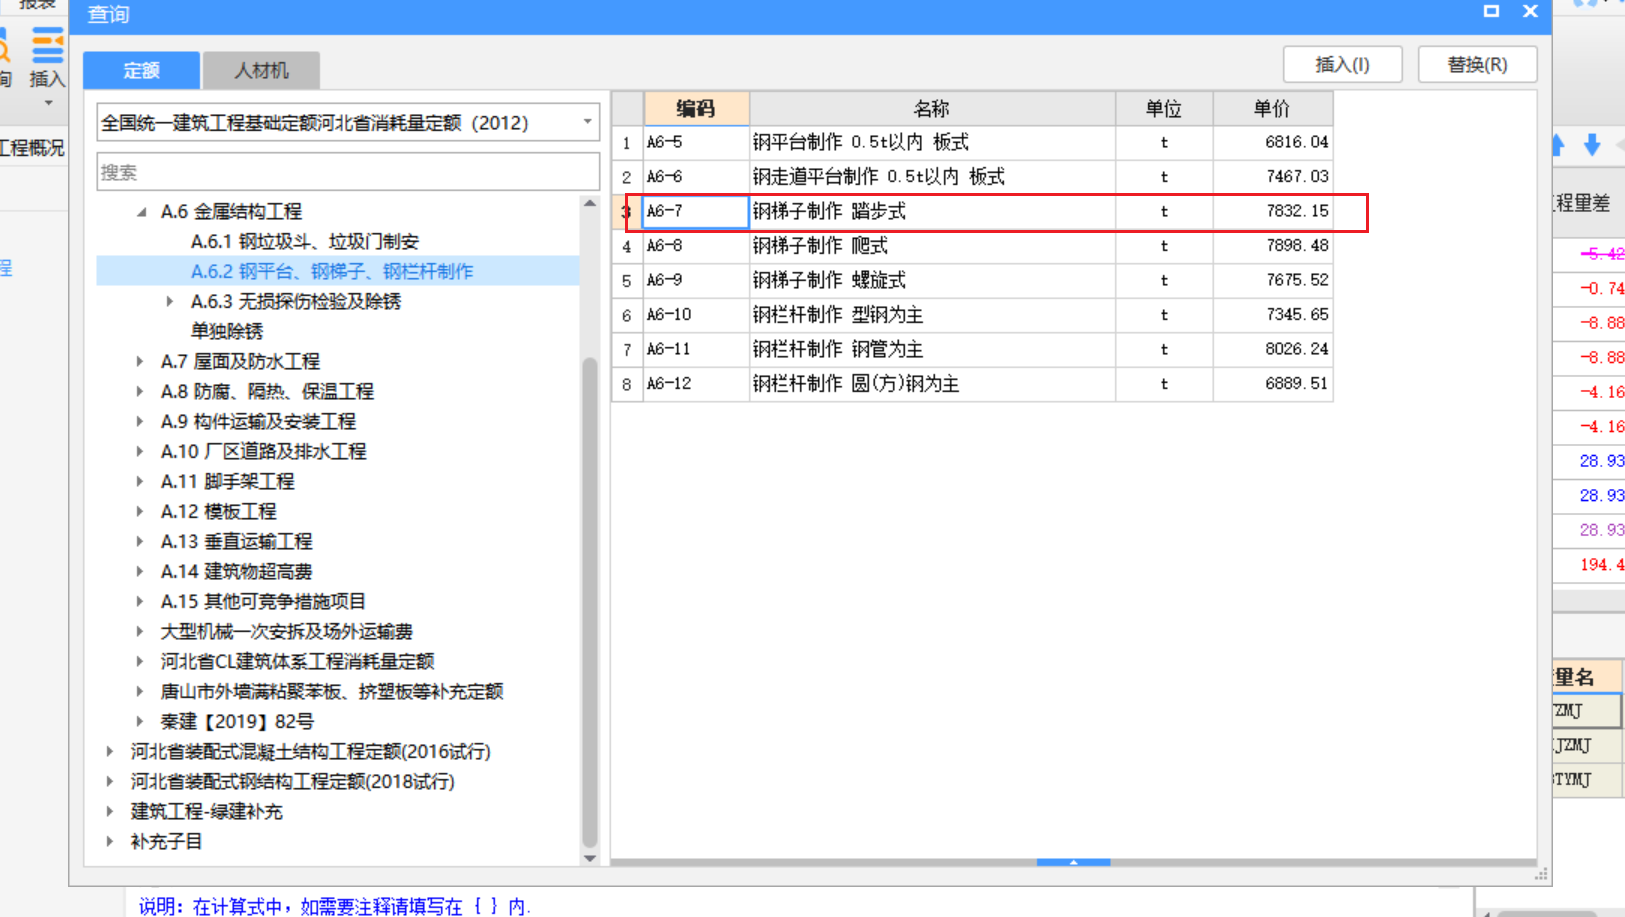Image resolution: width=1625 pixels, height=917 pixels.
Task: Select 秦建【2019】82号 item
Action: 237,721
